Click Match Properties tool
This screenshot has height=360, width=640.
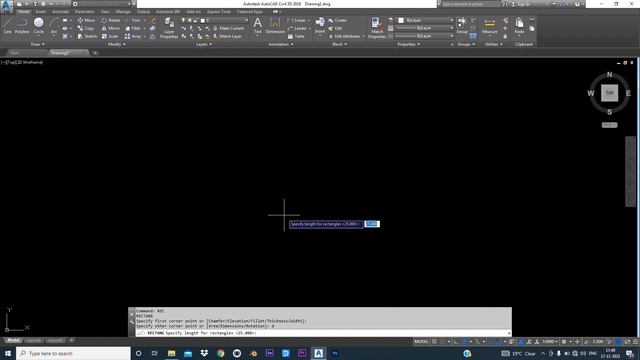coord(376,28)
